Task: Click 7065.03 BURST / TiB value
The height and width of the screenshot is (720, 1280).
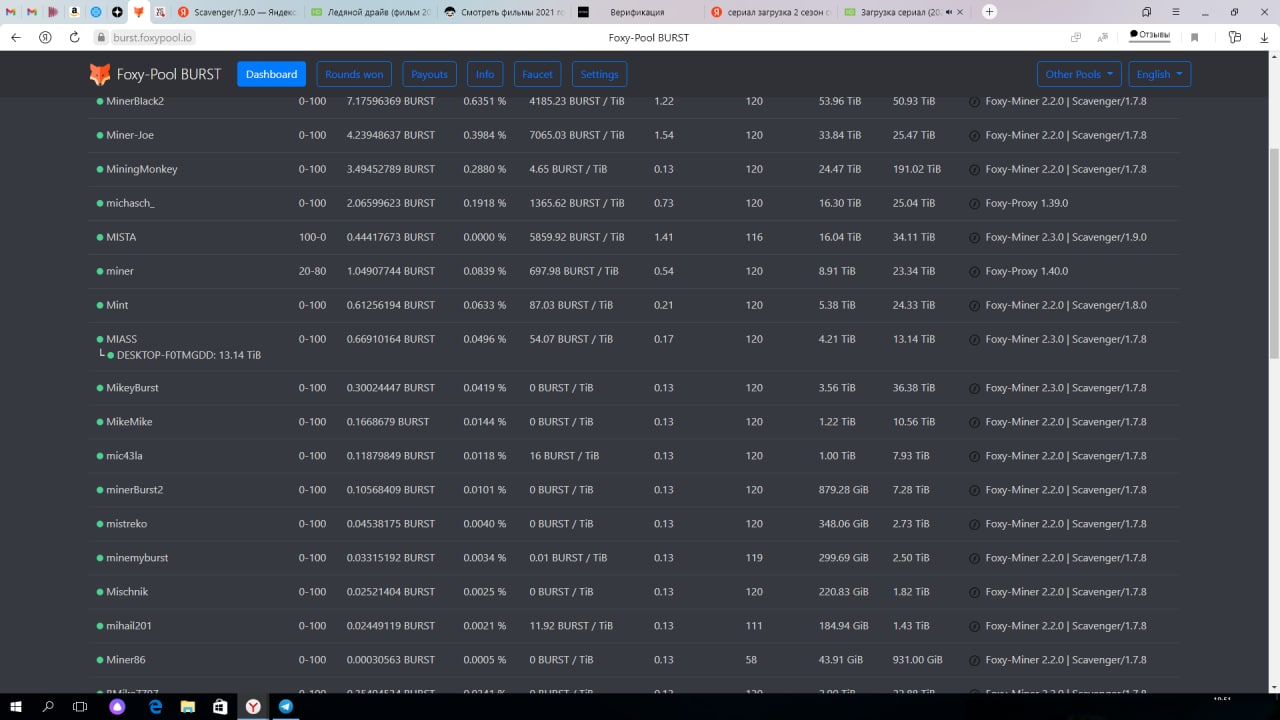Action: (x=577, y=135)
